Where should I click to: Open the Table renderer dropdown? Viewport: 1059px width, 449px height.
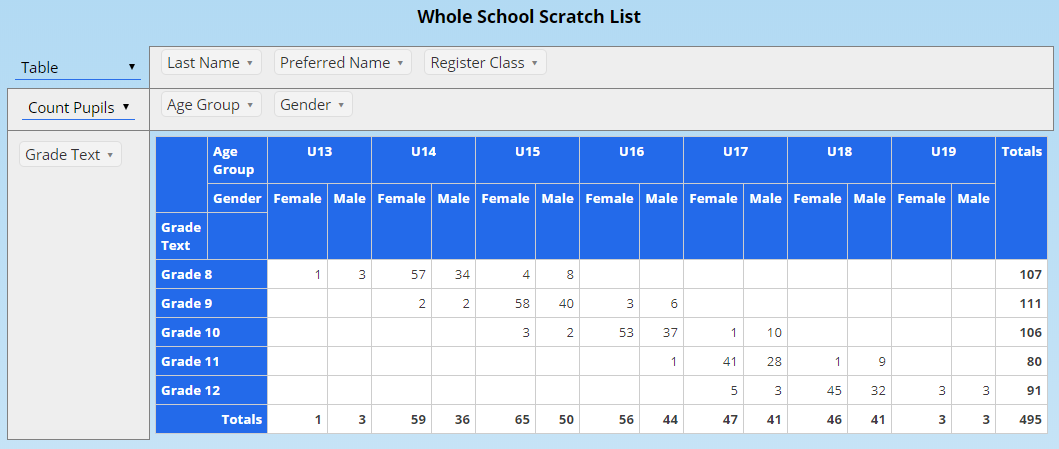pos(77,68)
